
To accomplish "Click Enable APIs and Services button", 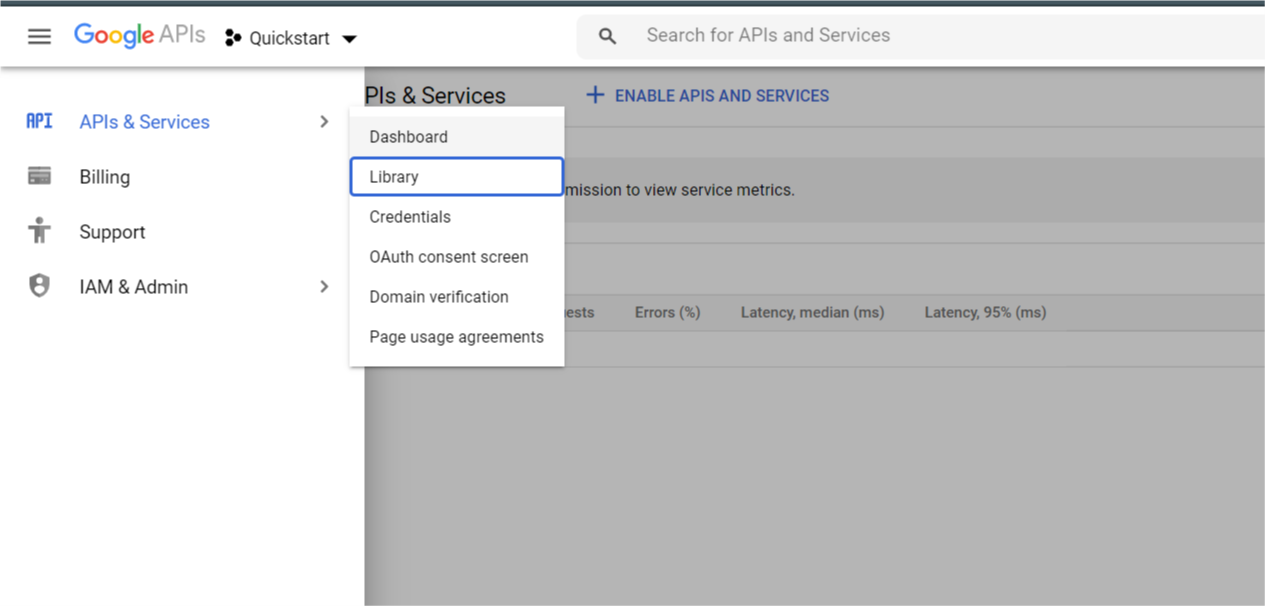I will pyautogui.click(x=708, y=96).
